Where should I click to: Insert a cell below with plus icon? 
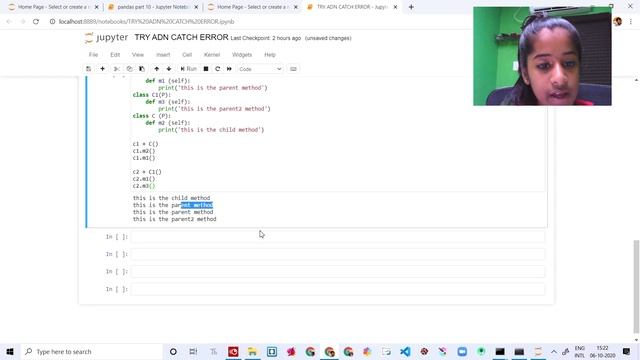coord(102,69)
